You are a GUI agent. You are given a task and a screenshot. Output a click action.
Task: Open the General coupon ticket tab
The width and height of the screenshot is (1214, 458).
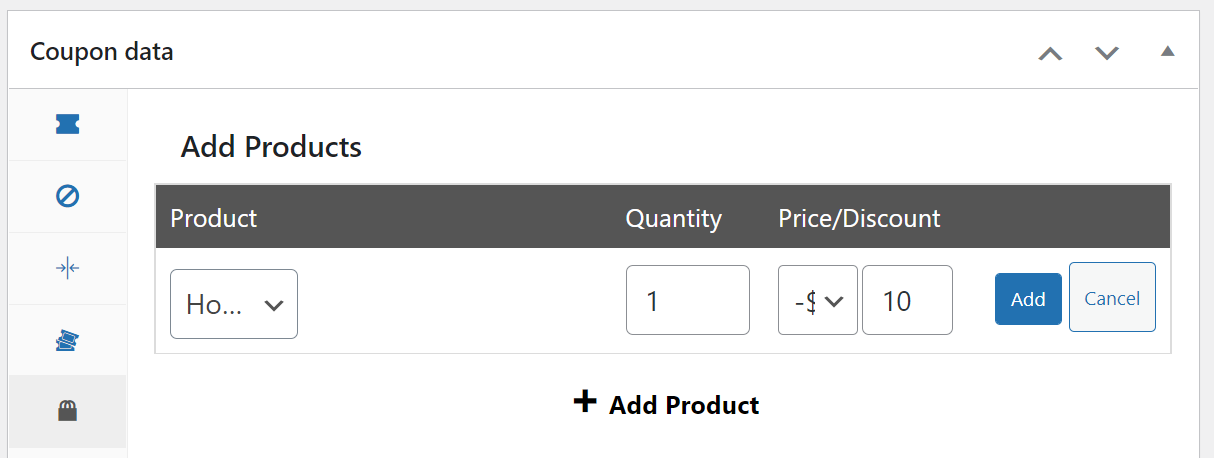pos(68,124)
